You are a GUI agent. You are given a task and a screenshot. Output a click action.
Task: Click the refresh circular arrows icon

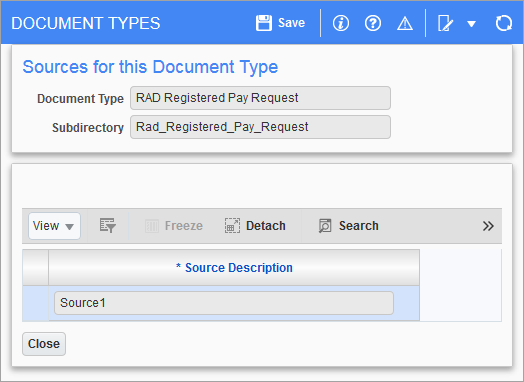(504, 23)
